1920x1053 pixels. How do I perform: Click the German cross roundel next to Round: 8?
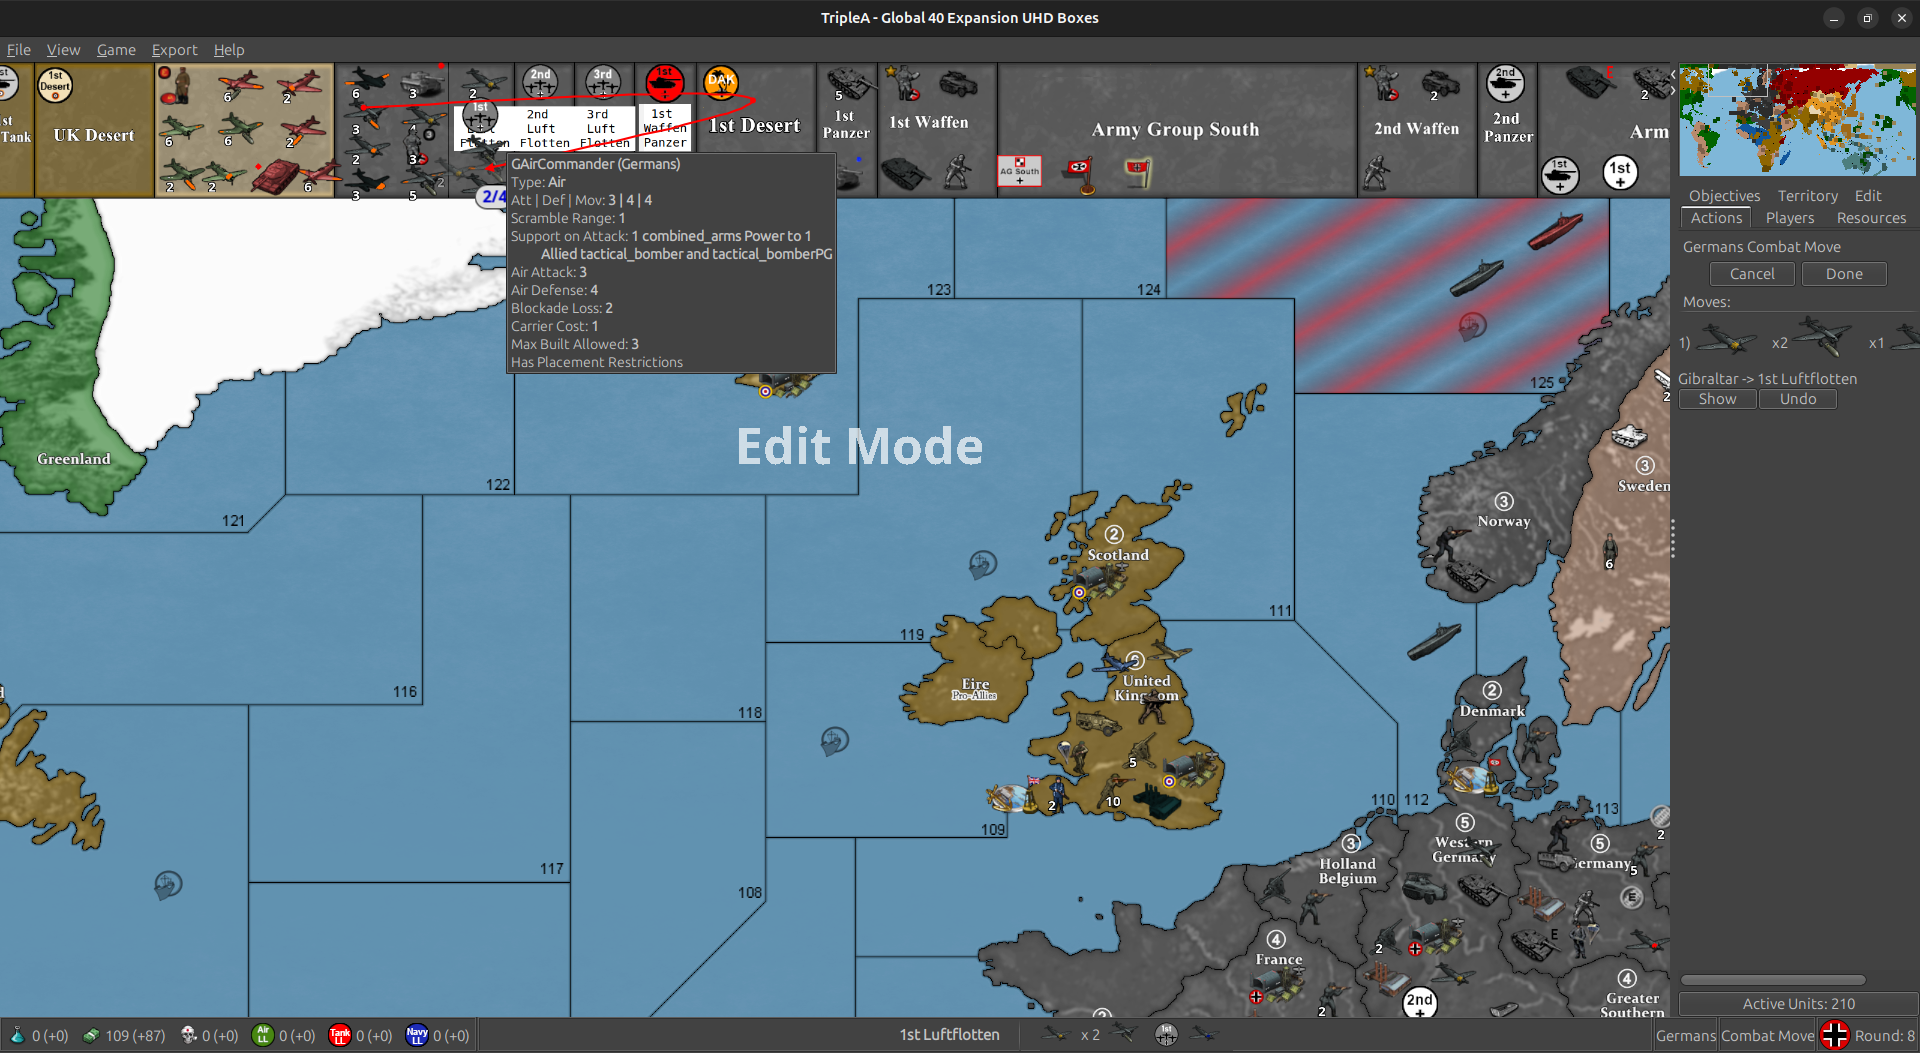1834,1035
